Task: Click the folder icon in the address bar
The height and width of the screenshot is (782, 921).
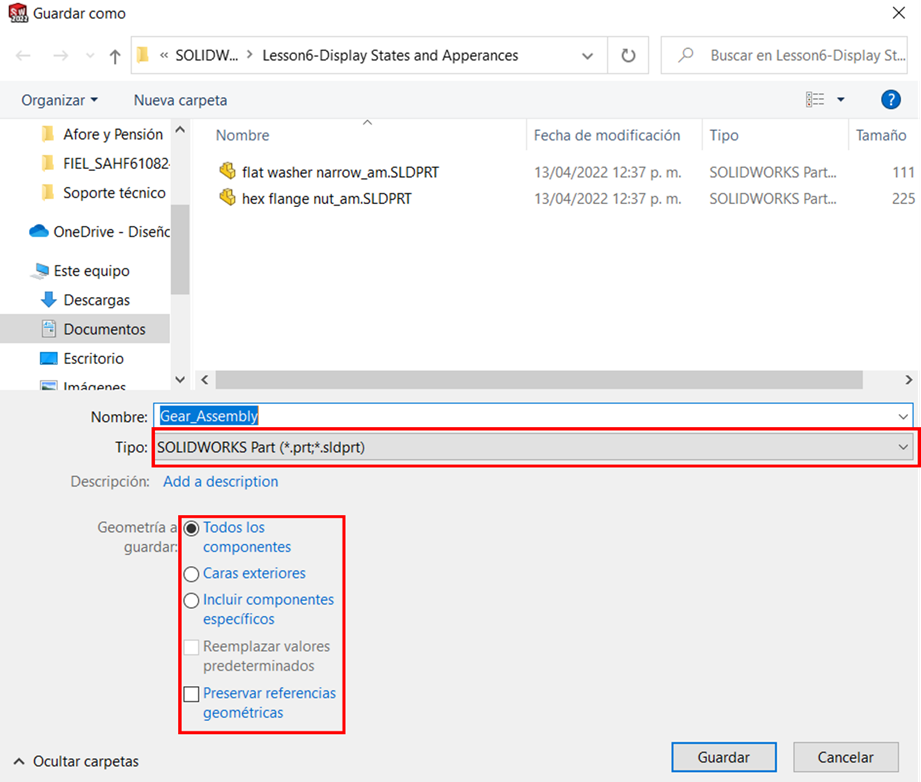Action: (x=143, y=55)
